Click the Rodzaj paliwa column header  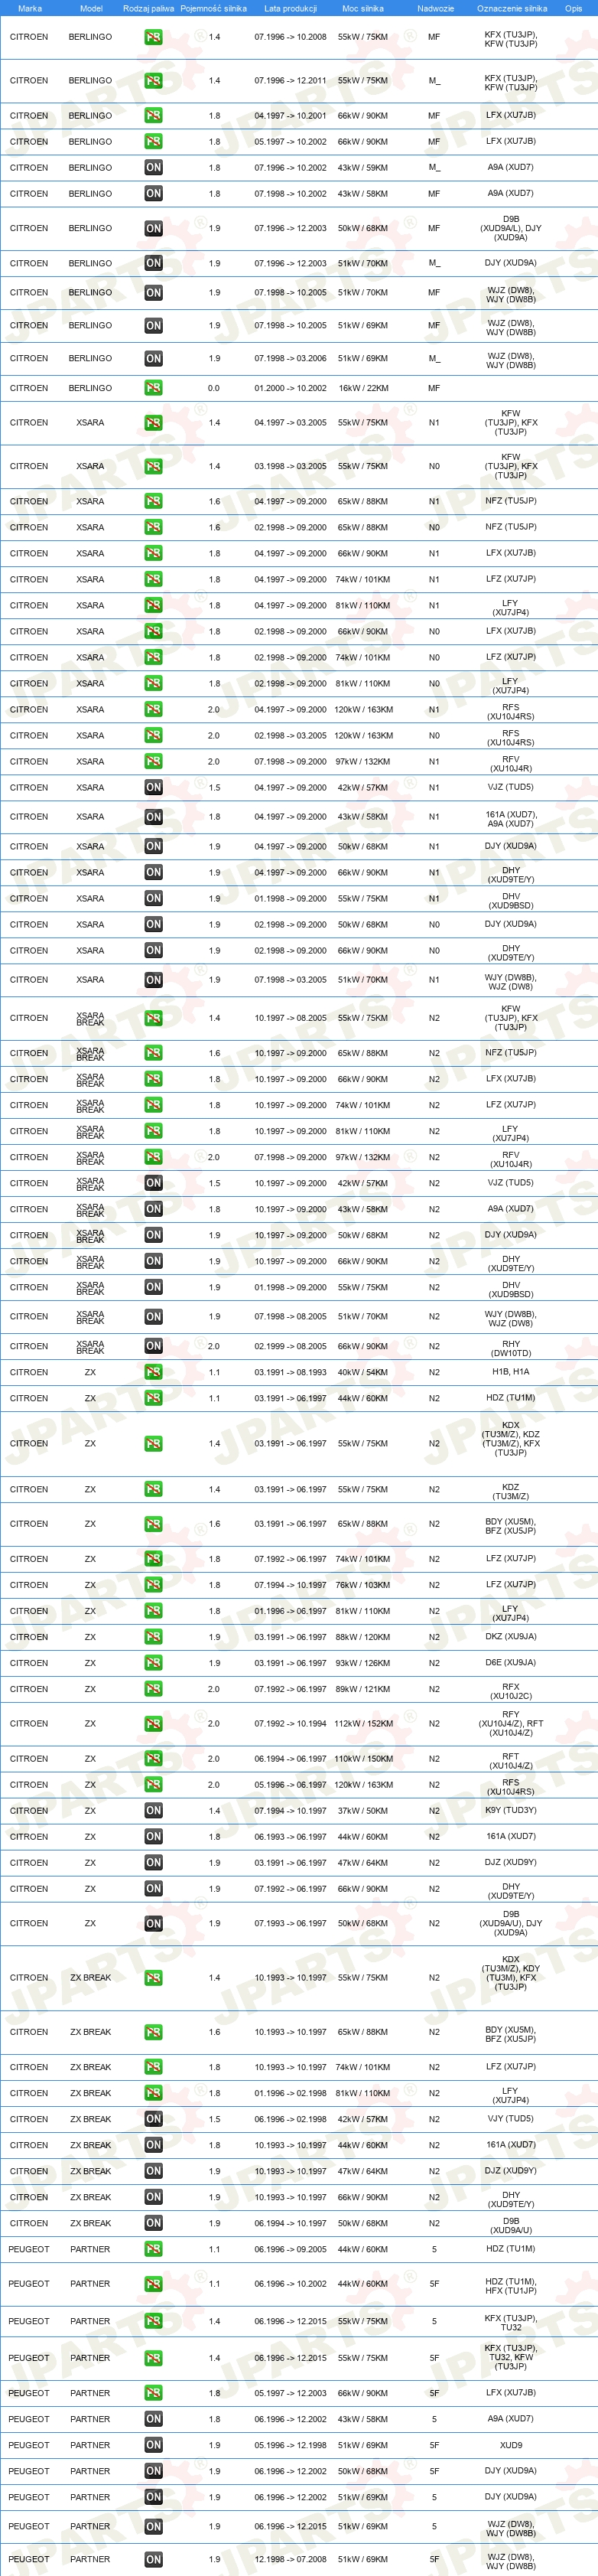point(148,8)
